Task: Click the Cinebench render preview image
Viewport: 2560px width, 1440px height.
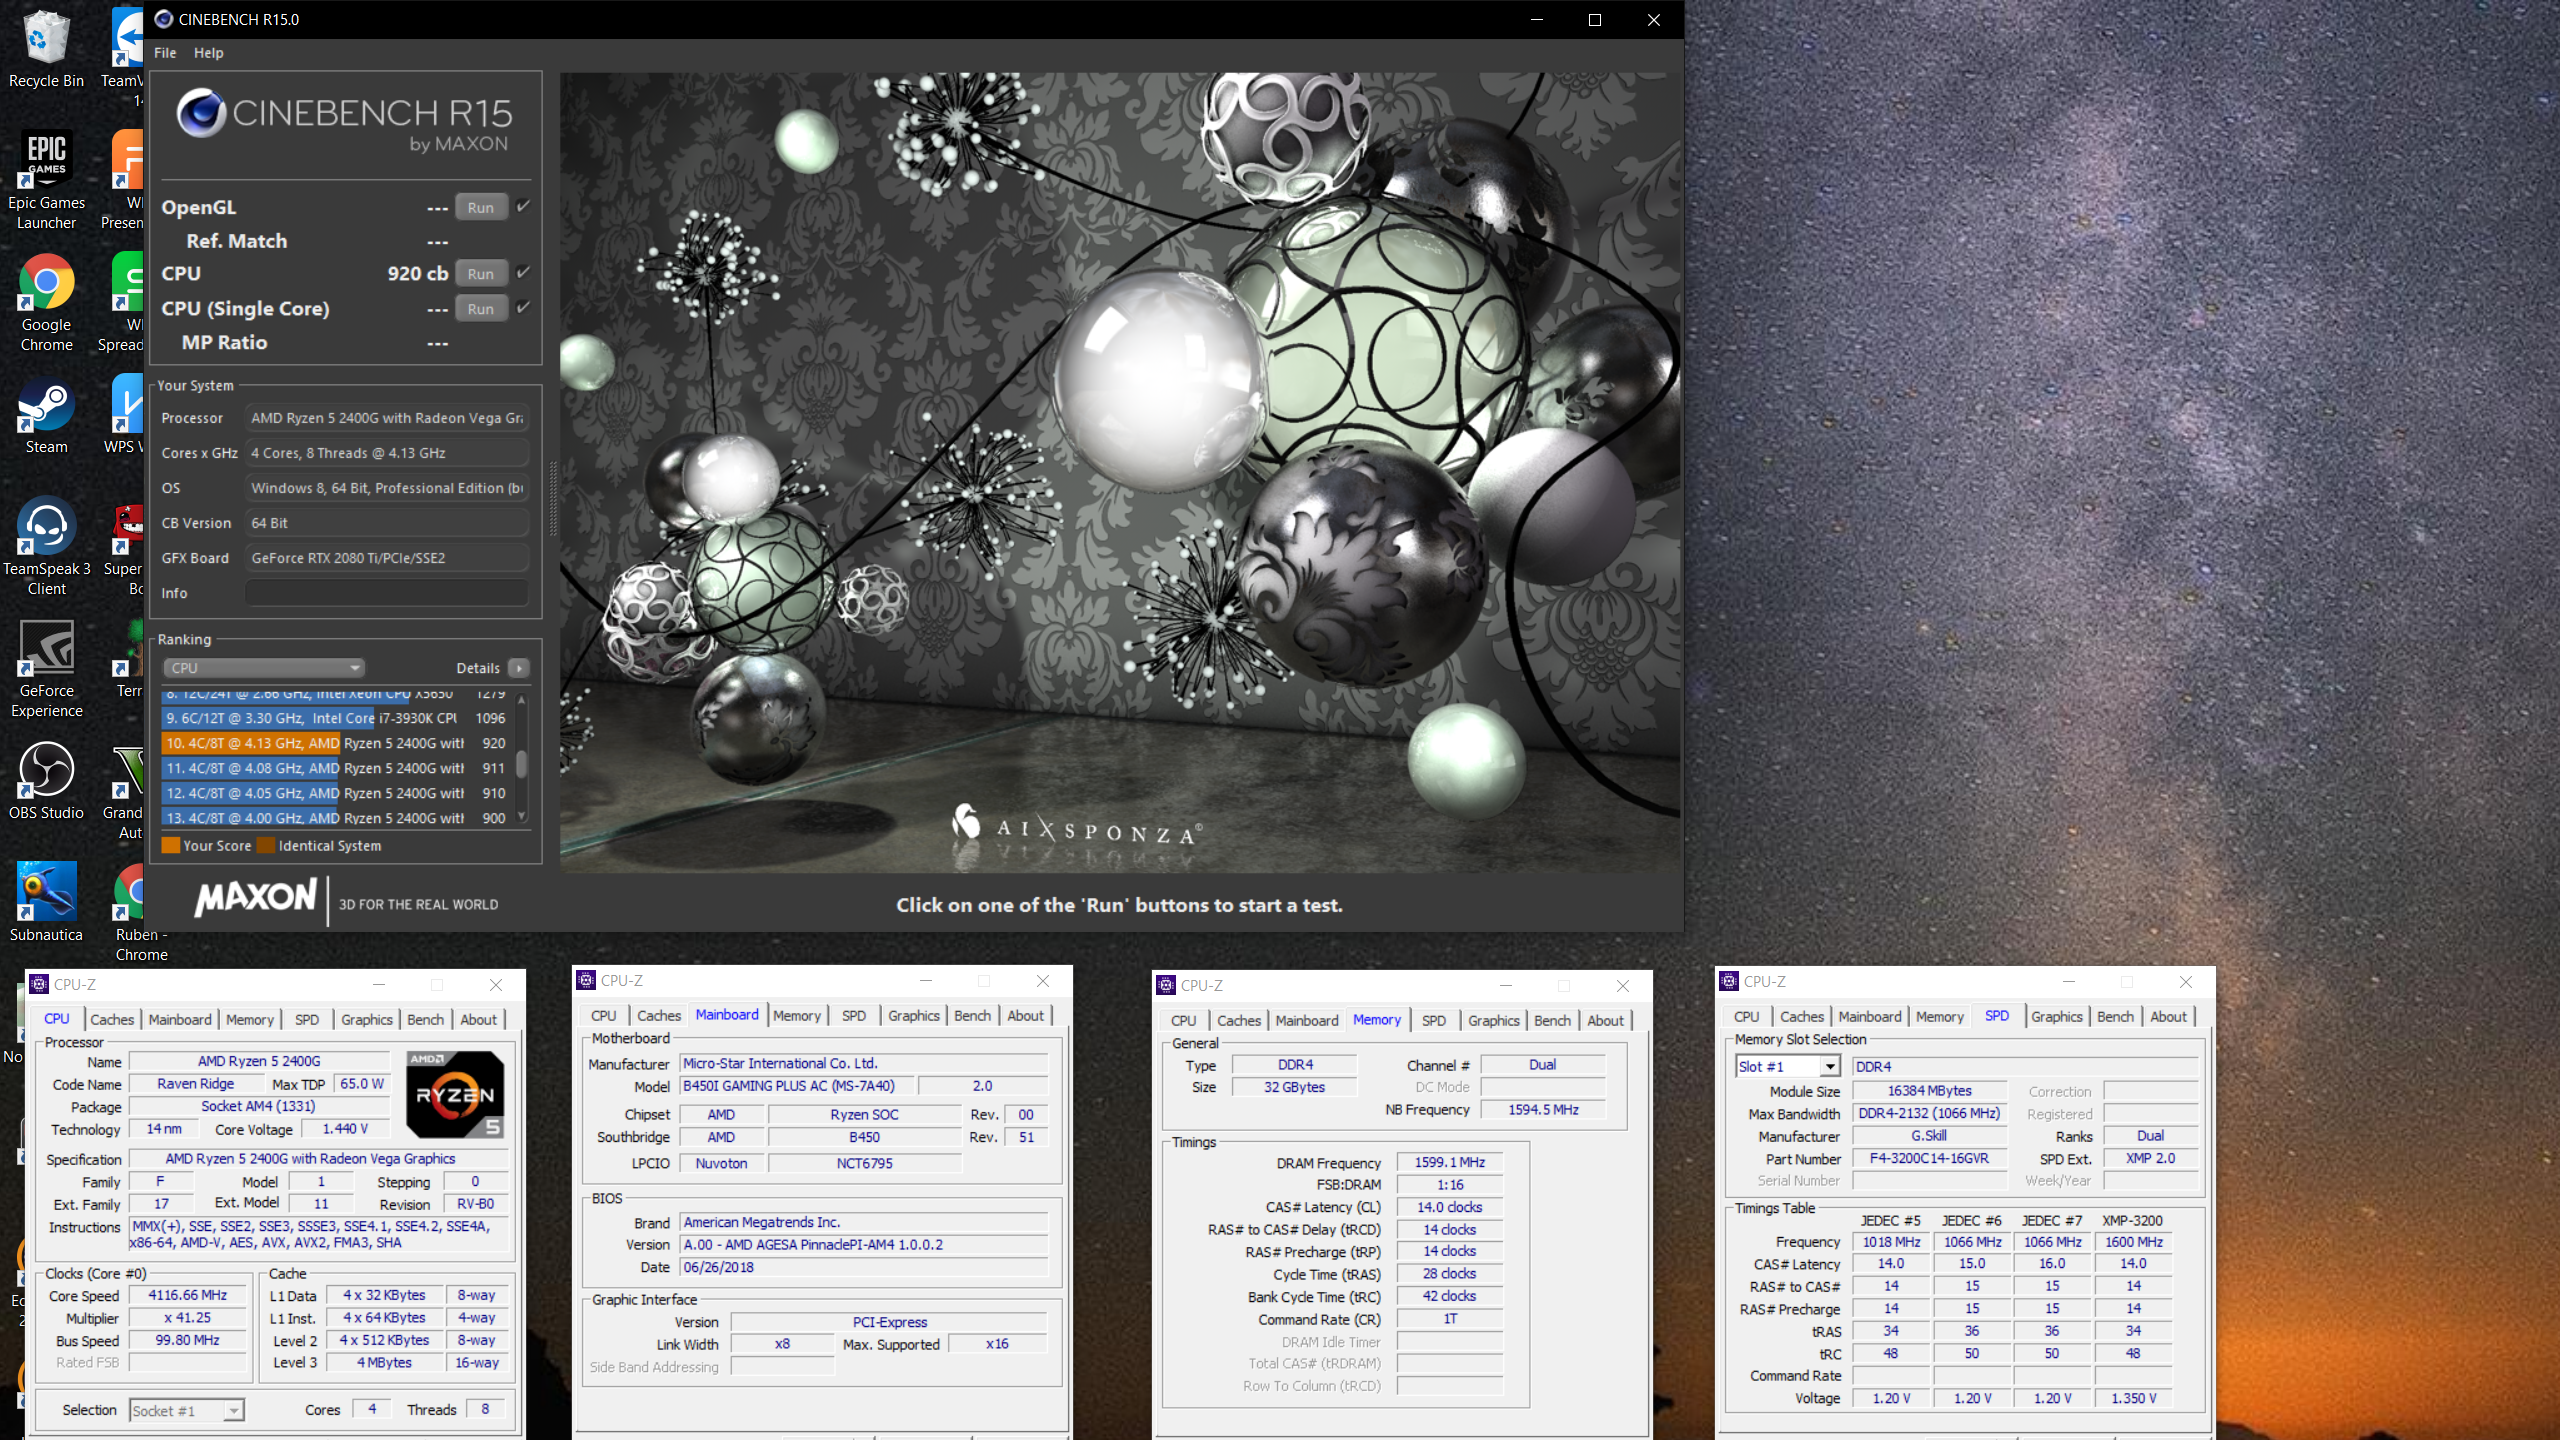Action: click(x=1120, y=472)
